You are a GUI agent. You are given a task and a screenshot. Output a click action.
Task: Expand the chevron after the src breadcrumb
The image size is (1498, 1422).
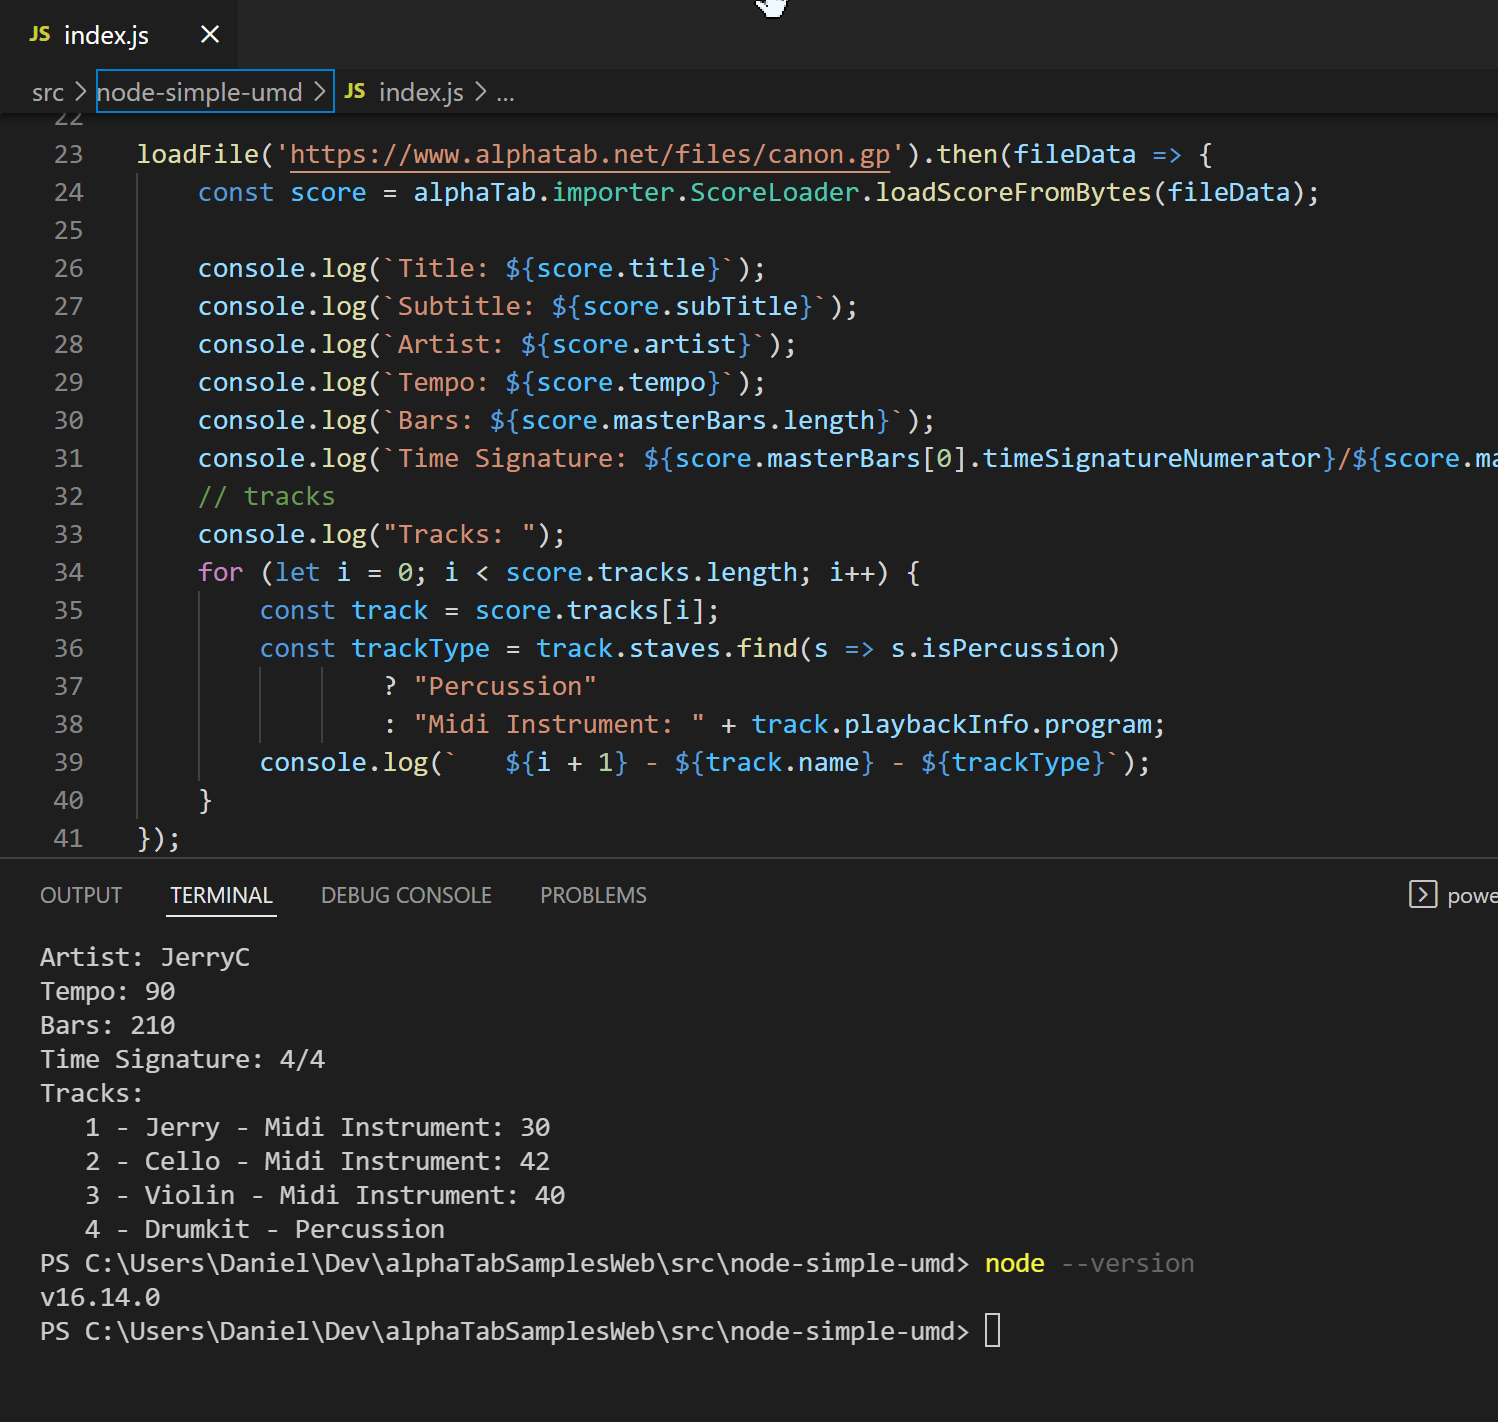80,91
